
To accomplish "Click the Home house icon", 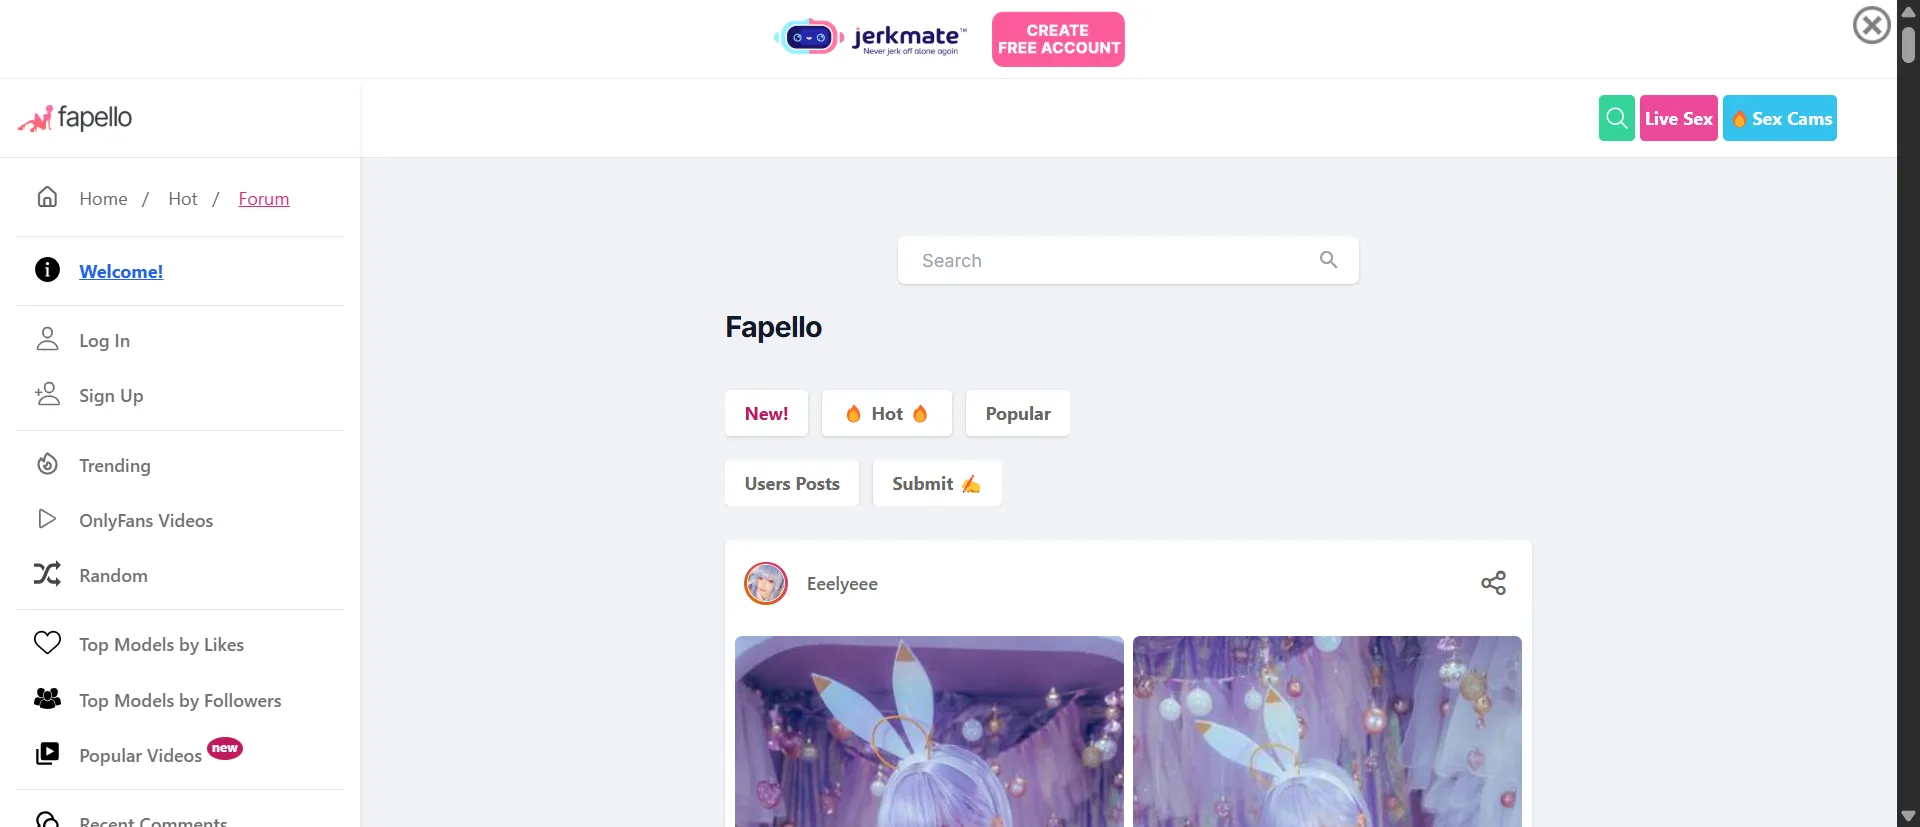I will (x=47, y=197).
